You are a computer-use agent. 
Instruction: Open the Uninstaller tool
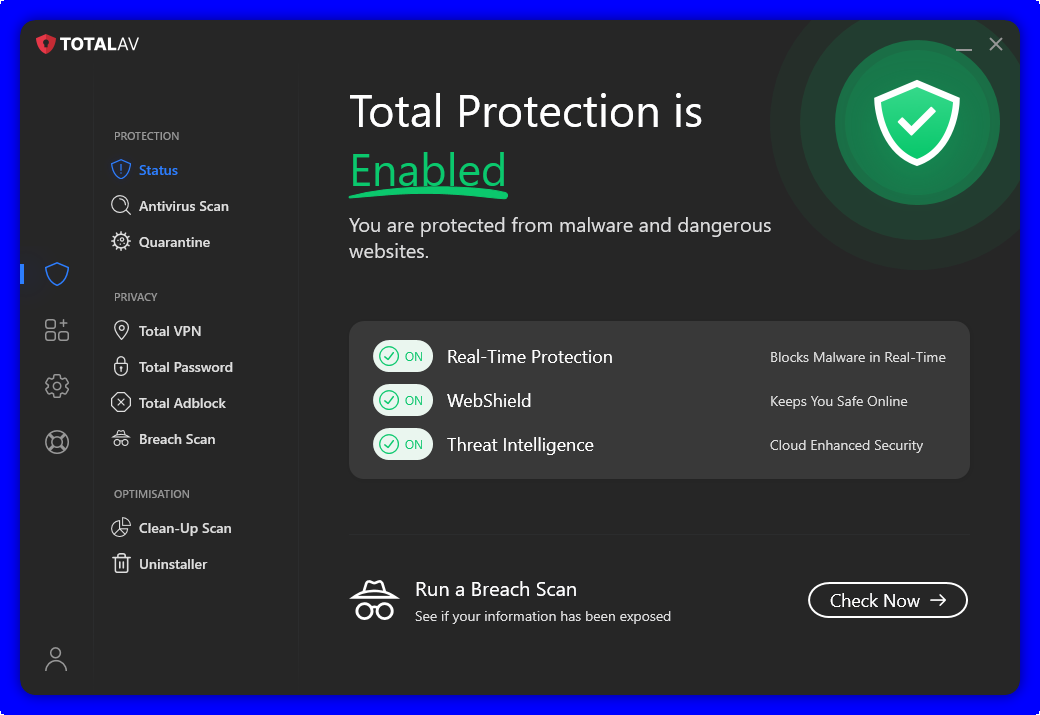[173, 564]
